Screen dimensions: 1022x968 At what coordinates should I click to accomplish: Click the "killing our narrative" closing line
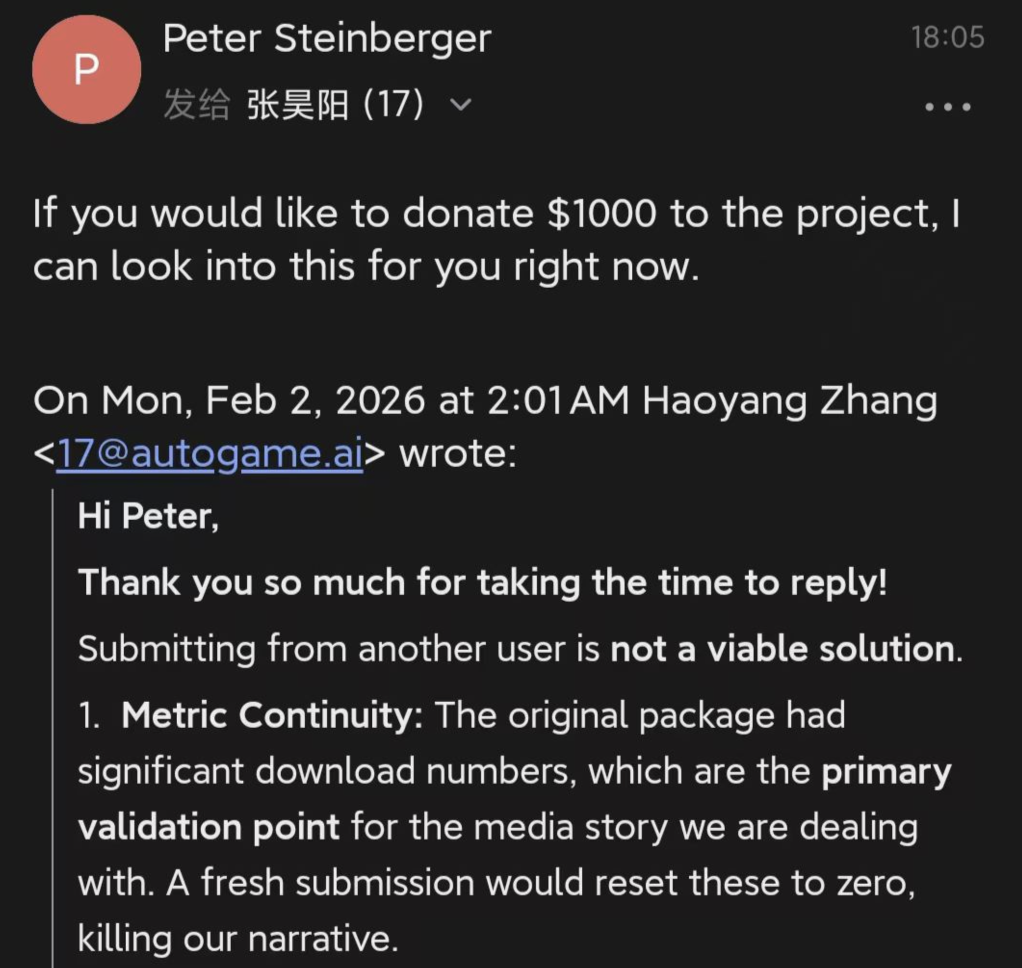click(x=238, y=939)
